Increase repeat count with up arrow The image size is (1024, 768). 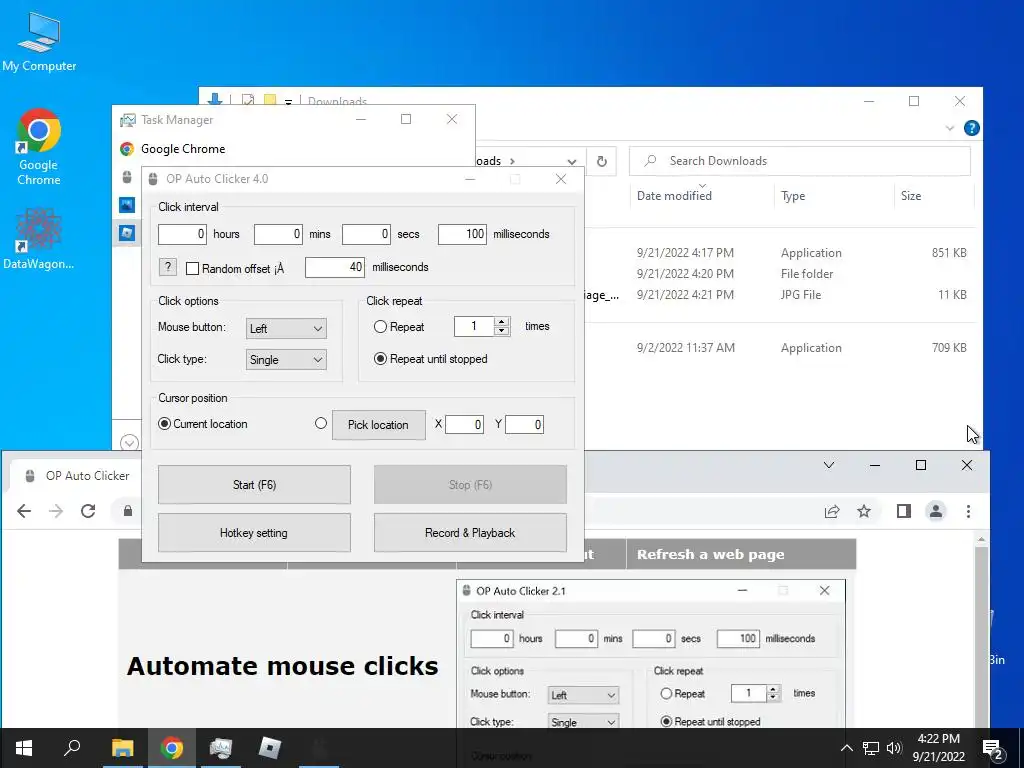(x=502, y=321)
